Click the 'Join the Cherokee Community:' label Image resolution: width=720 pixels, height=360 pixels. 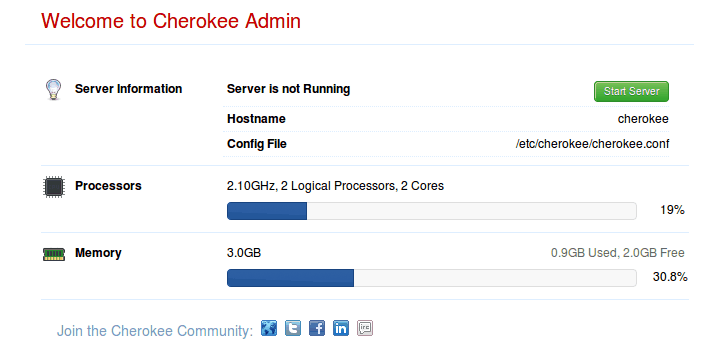coord(155,331)
